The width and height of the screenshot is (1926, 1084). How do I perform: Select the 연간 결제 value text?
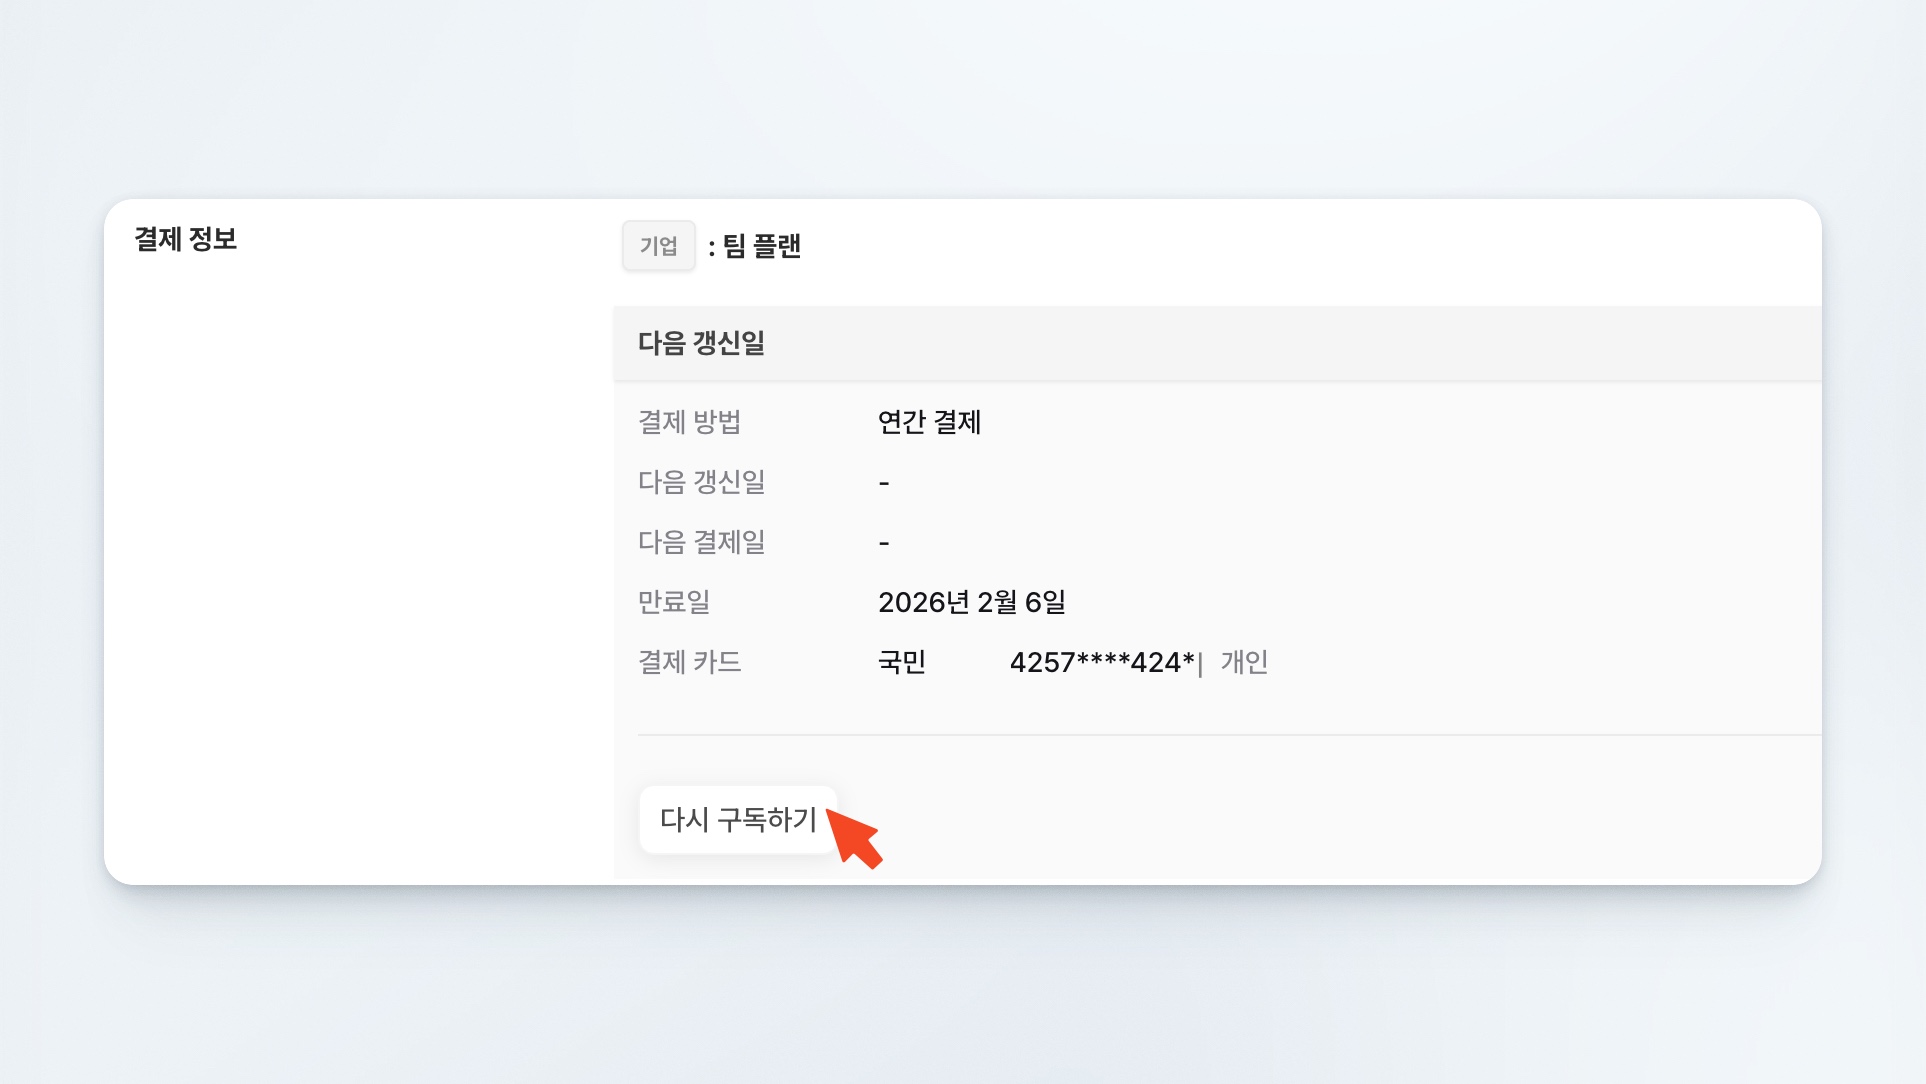(929, 422)
